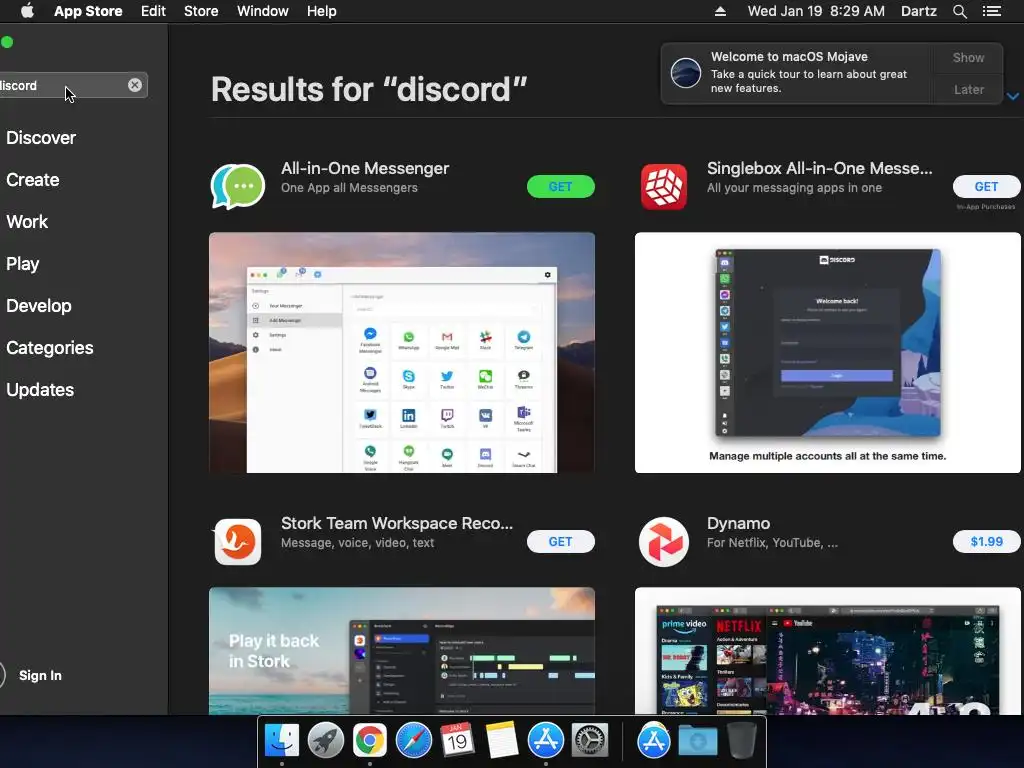This screenshot has width=1024, height=768.
Task: Go to Updates in sidebar
Action: tap(40, 390)
